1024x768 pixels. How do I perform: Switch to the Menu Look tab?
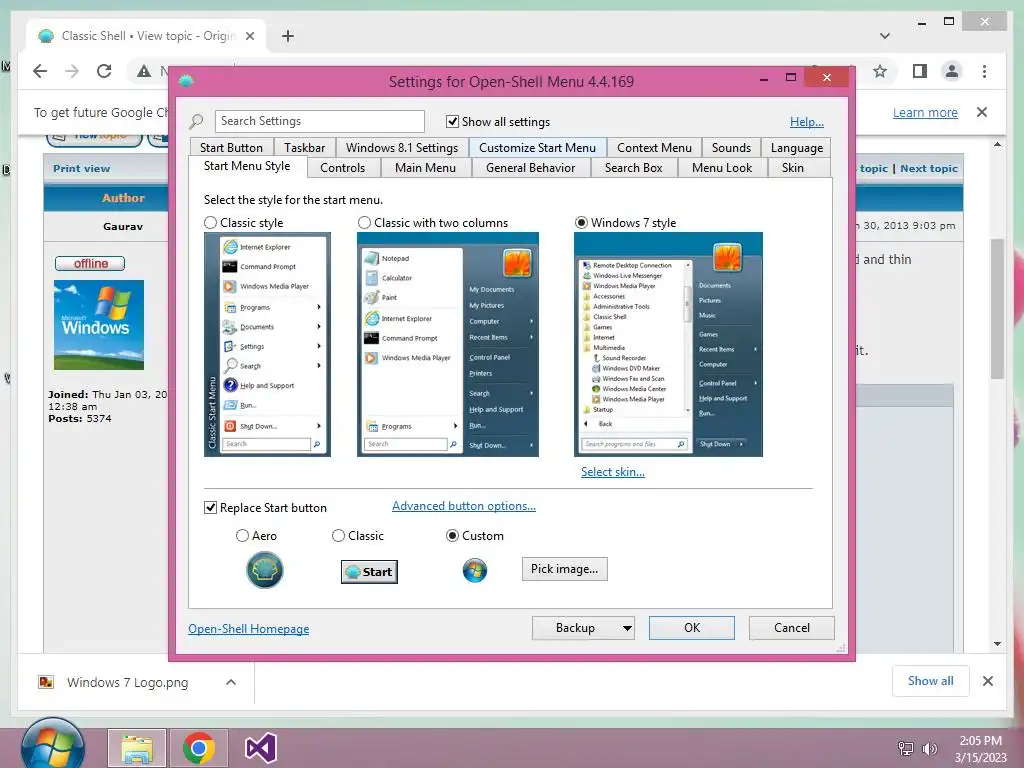click(722, 168)
